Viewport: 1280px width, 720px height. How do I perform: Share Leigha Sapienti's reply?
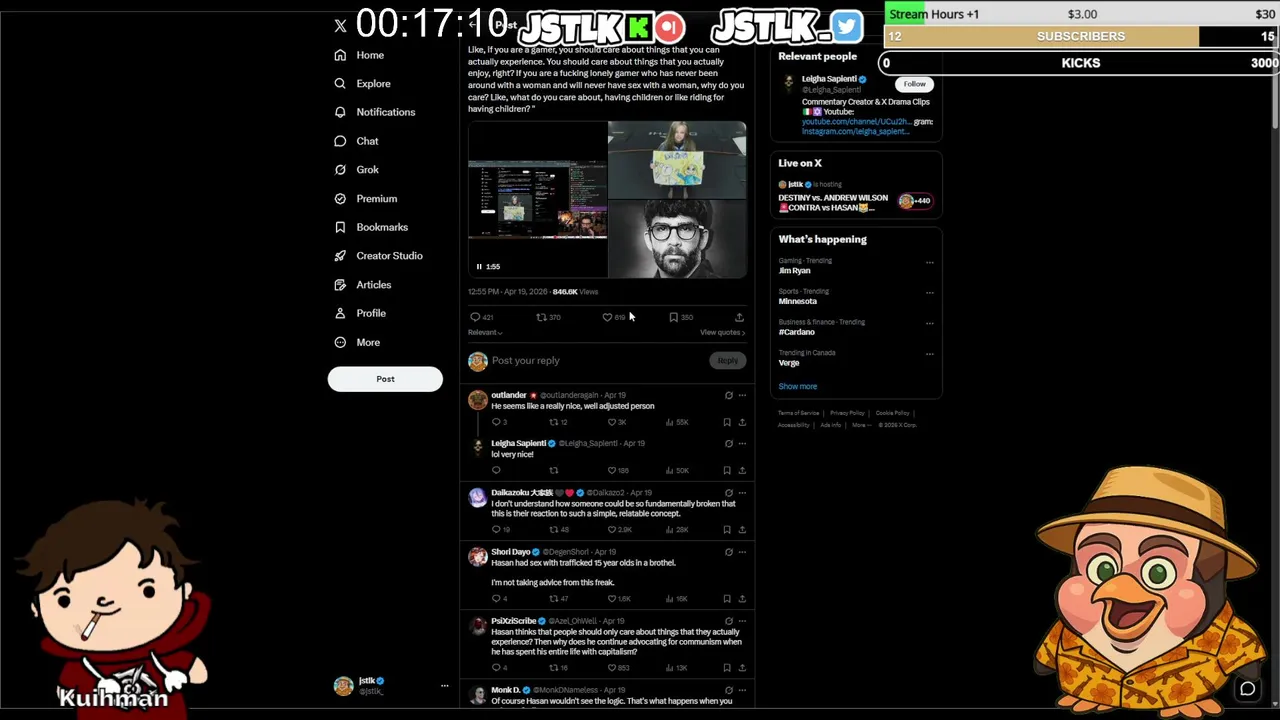coord(742,470)
